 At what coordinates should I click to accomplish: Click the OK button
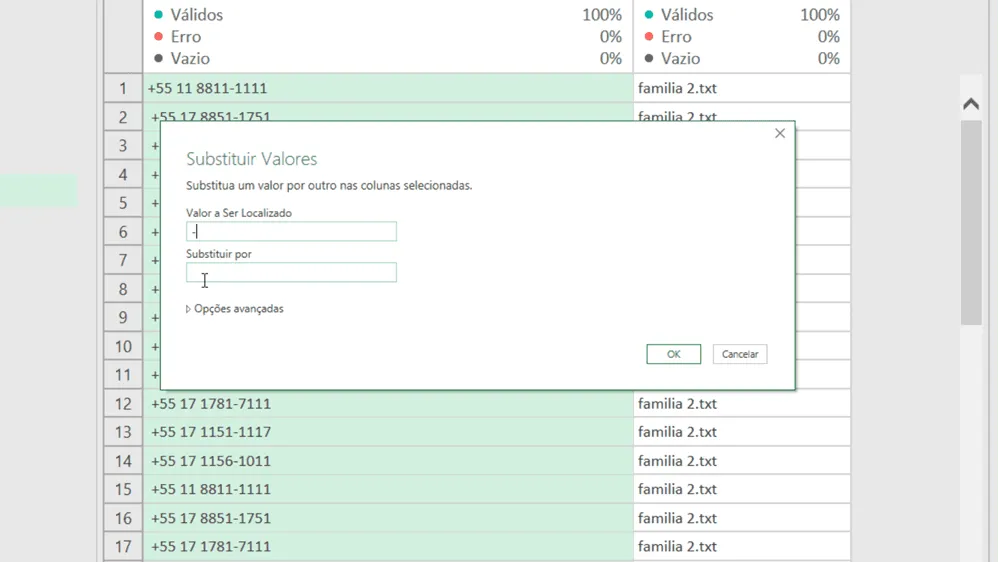tap(673, 354)
